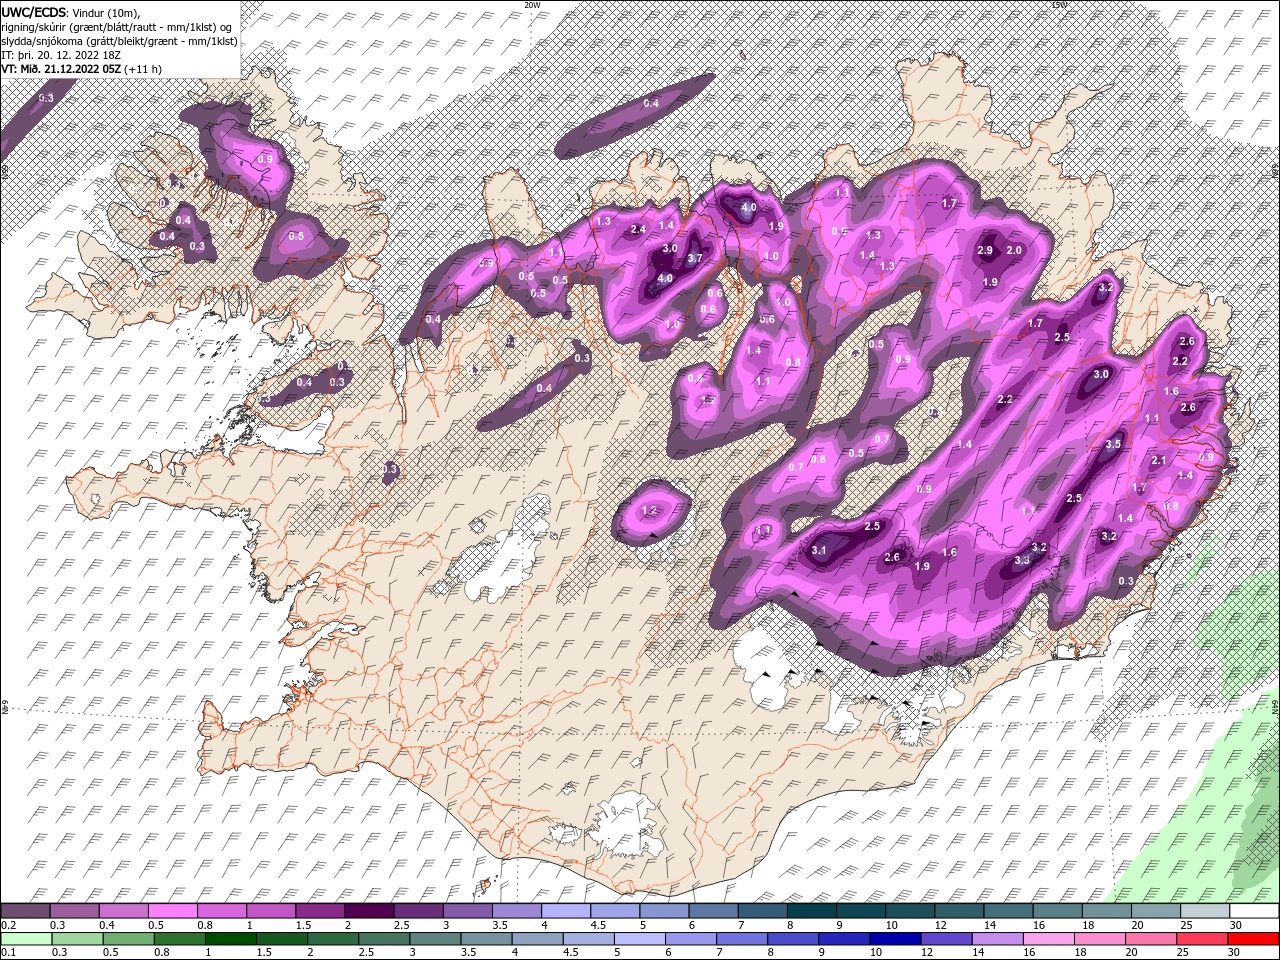Click the white swatch after 30 in the snow legend
Screen dimensions: 1280x960
[x=1254, y=911]
